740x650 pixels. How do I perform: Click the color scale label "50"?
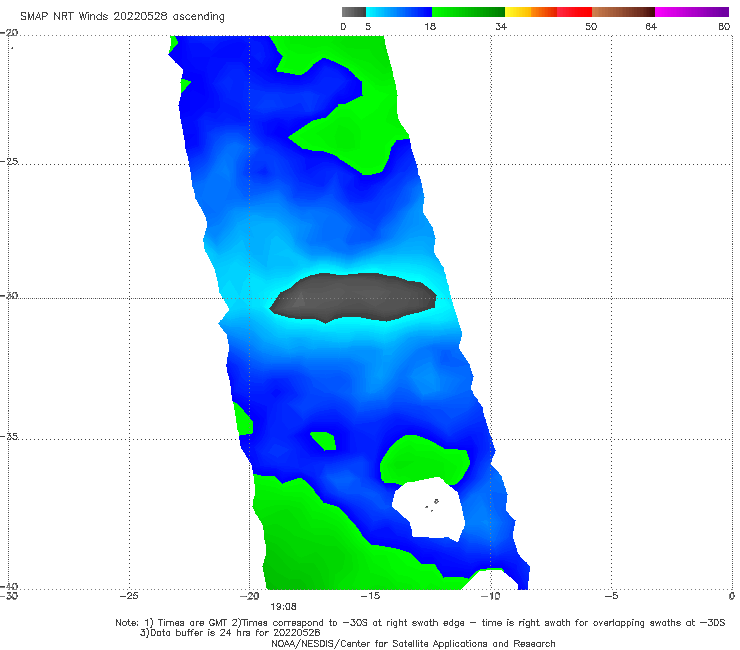pyautogui.click(x=591, y=26)
